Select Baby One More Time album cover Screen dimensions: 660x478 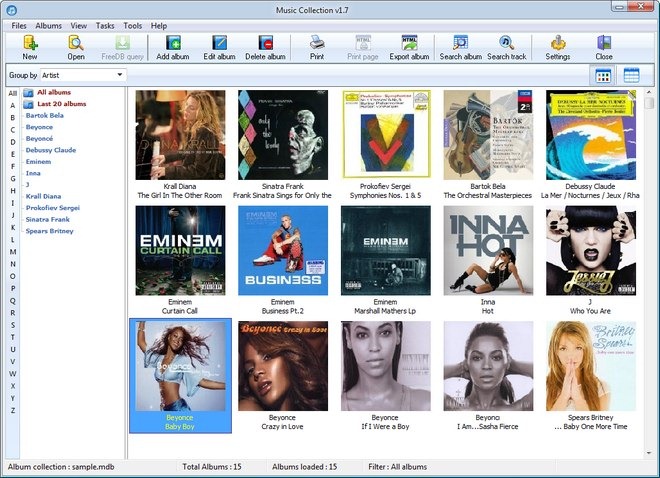(591, 366)
